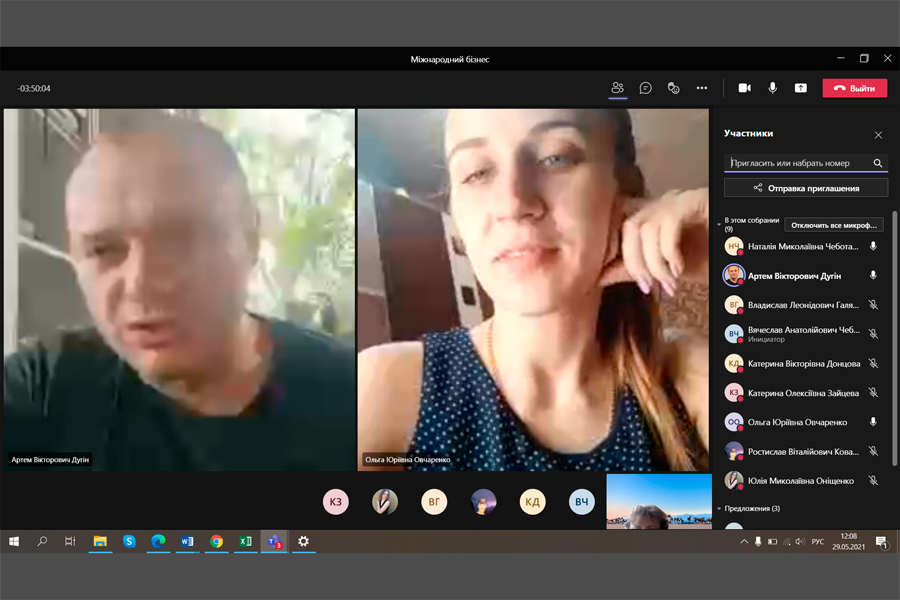Open the meeting chat icon
Screen dimensions: 900x600
pyautogui.click(x=646, y=88)
